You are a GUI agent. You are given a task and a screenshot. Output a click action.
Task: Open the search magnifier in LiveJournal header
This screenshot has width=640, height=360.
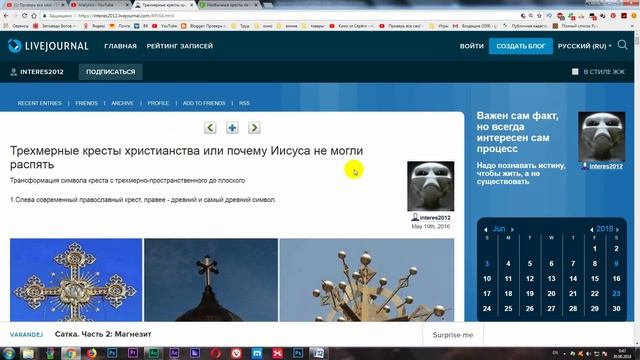[622, 45]
